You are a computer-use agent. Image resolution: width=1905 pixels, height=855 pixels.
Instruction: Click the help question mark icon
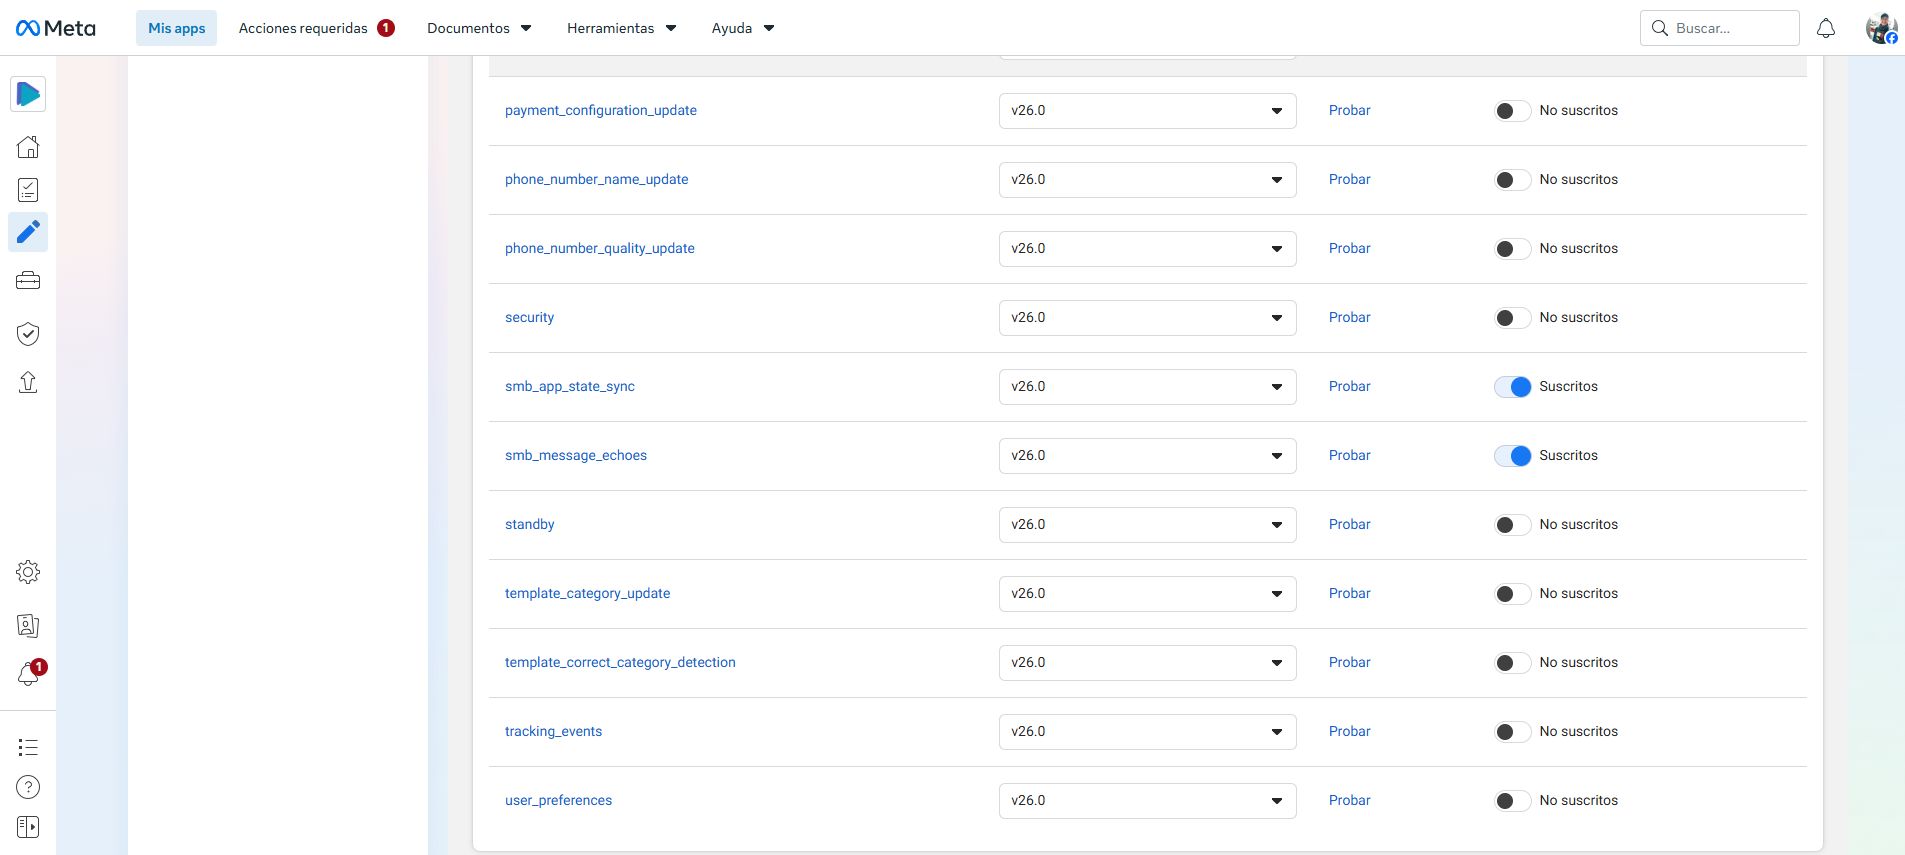[x=28, y=787]
